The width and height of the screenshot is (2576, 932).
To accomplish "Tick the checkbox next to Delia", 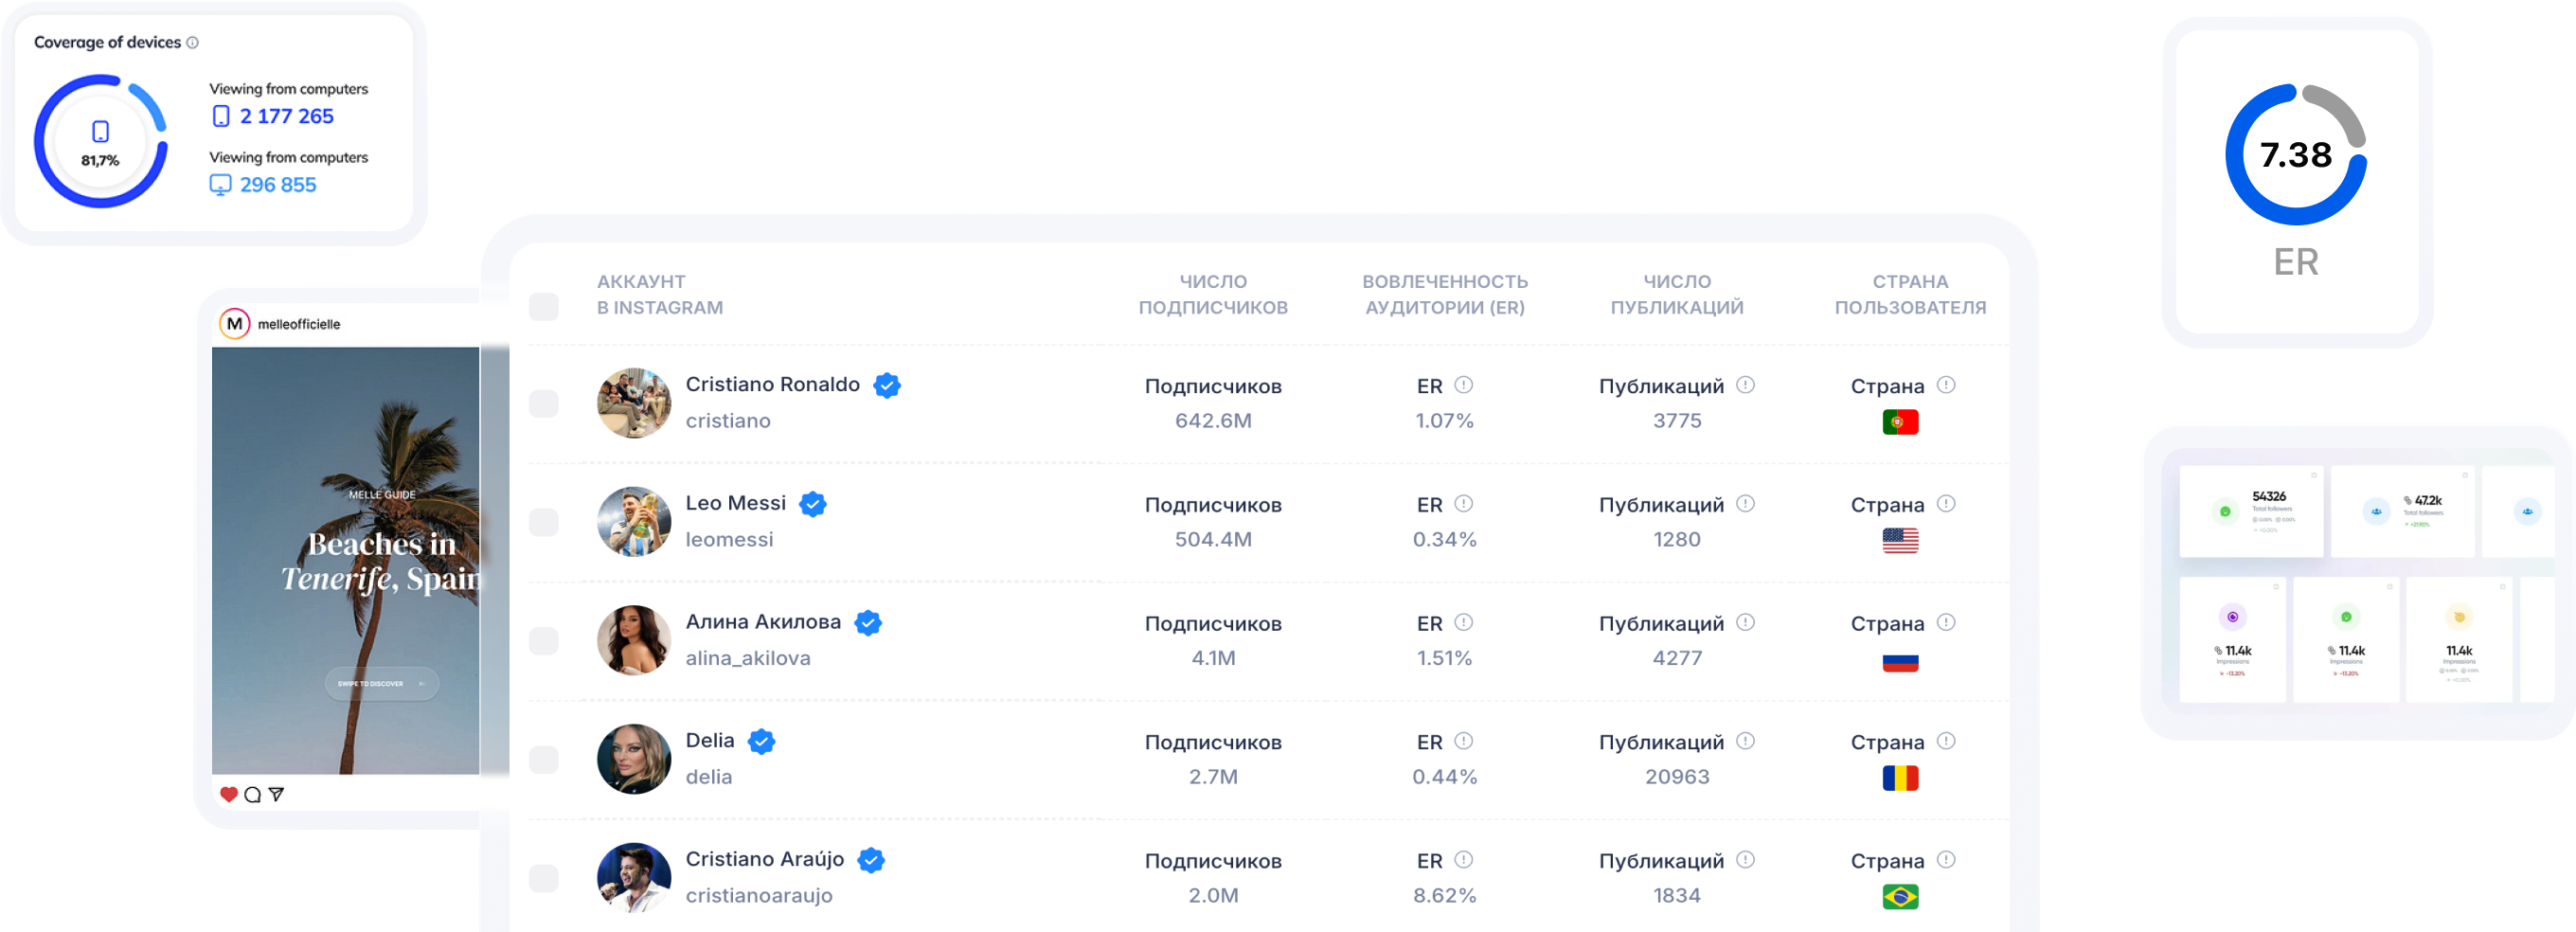I will (x=544, y=759).
